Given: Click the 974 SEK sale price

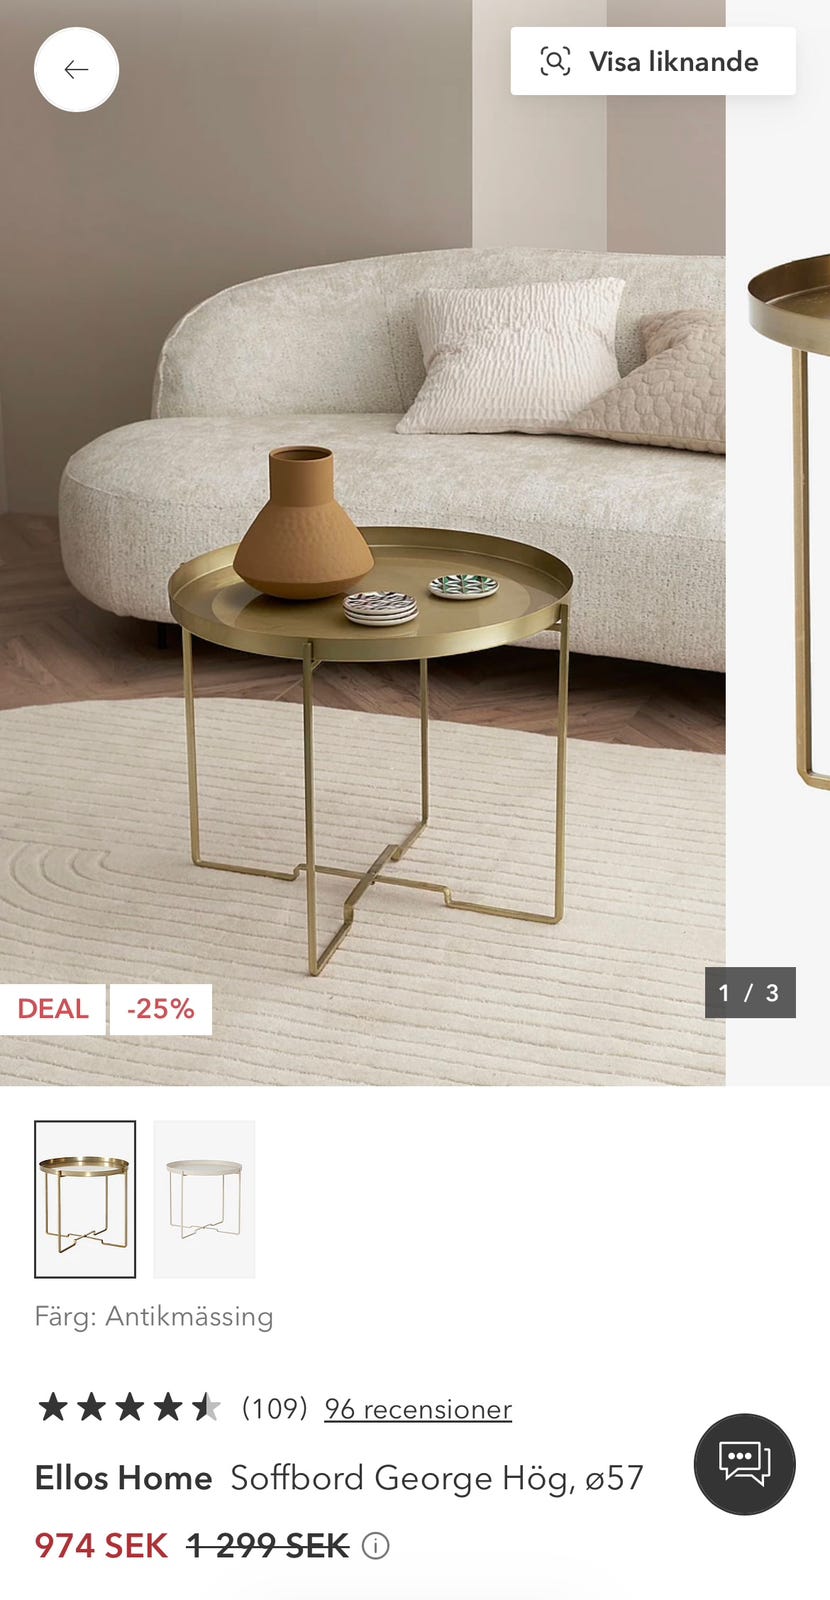Looking at the screenshot, I should click(101, 1546).
